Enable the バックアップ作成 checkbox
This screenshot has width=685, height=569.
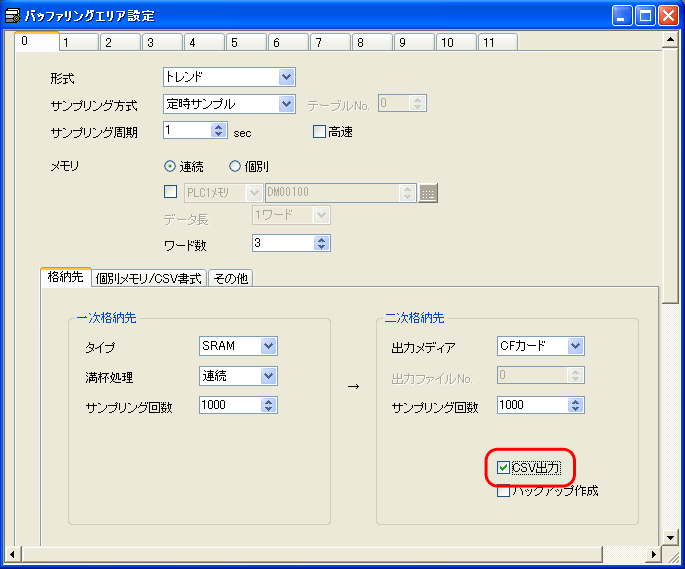[x=504, y=491]
